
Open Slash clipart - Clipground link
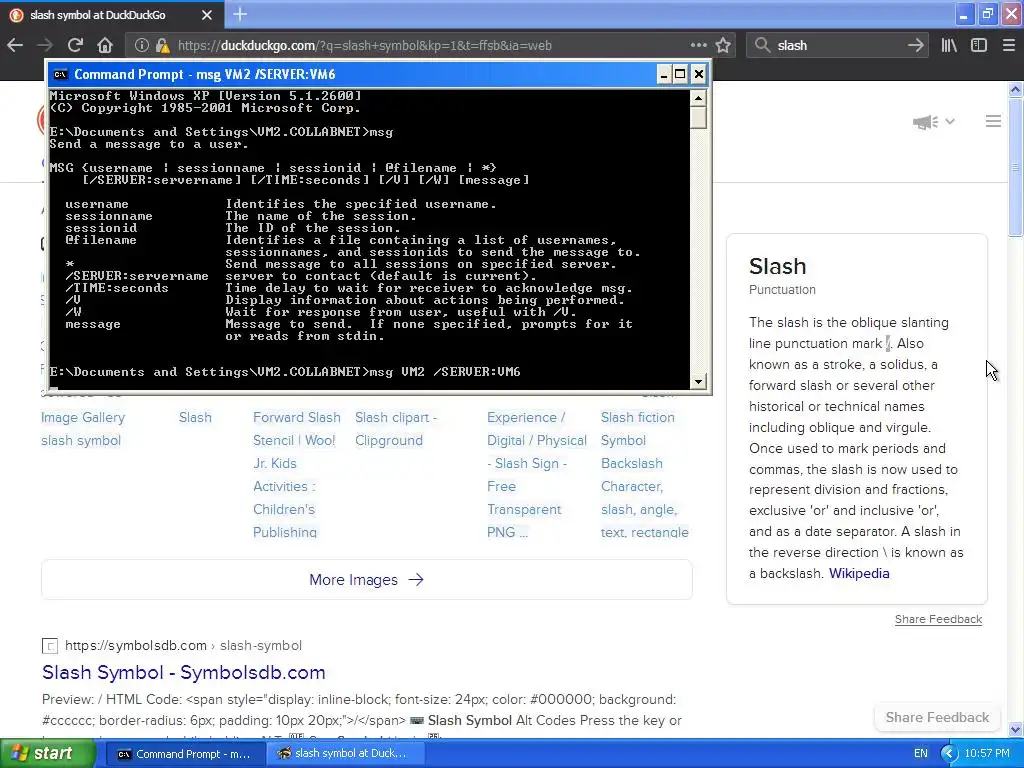396,429
